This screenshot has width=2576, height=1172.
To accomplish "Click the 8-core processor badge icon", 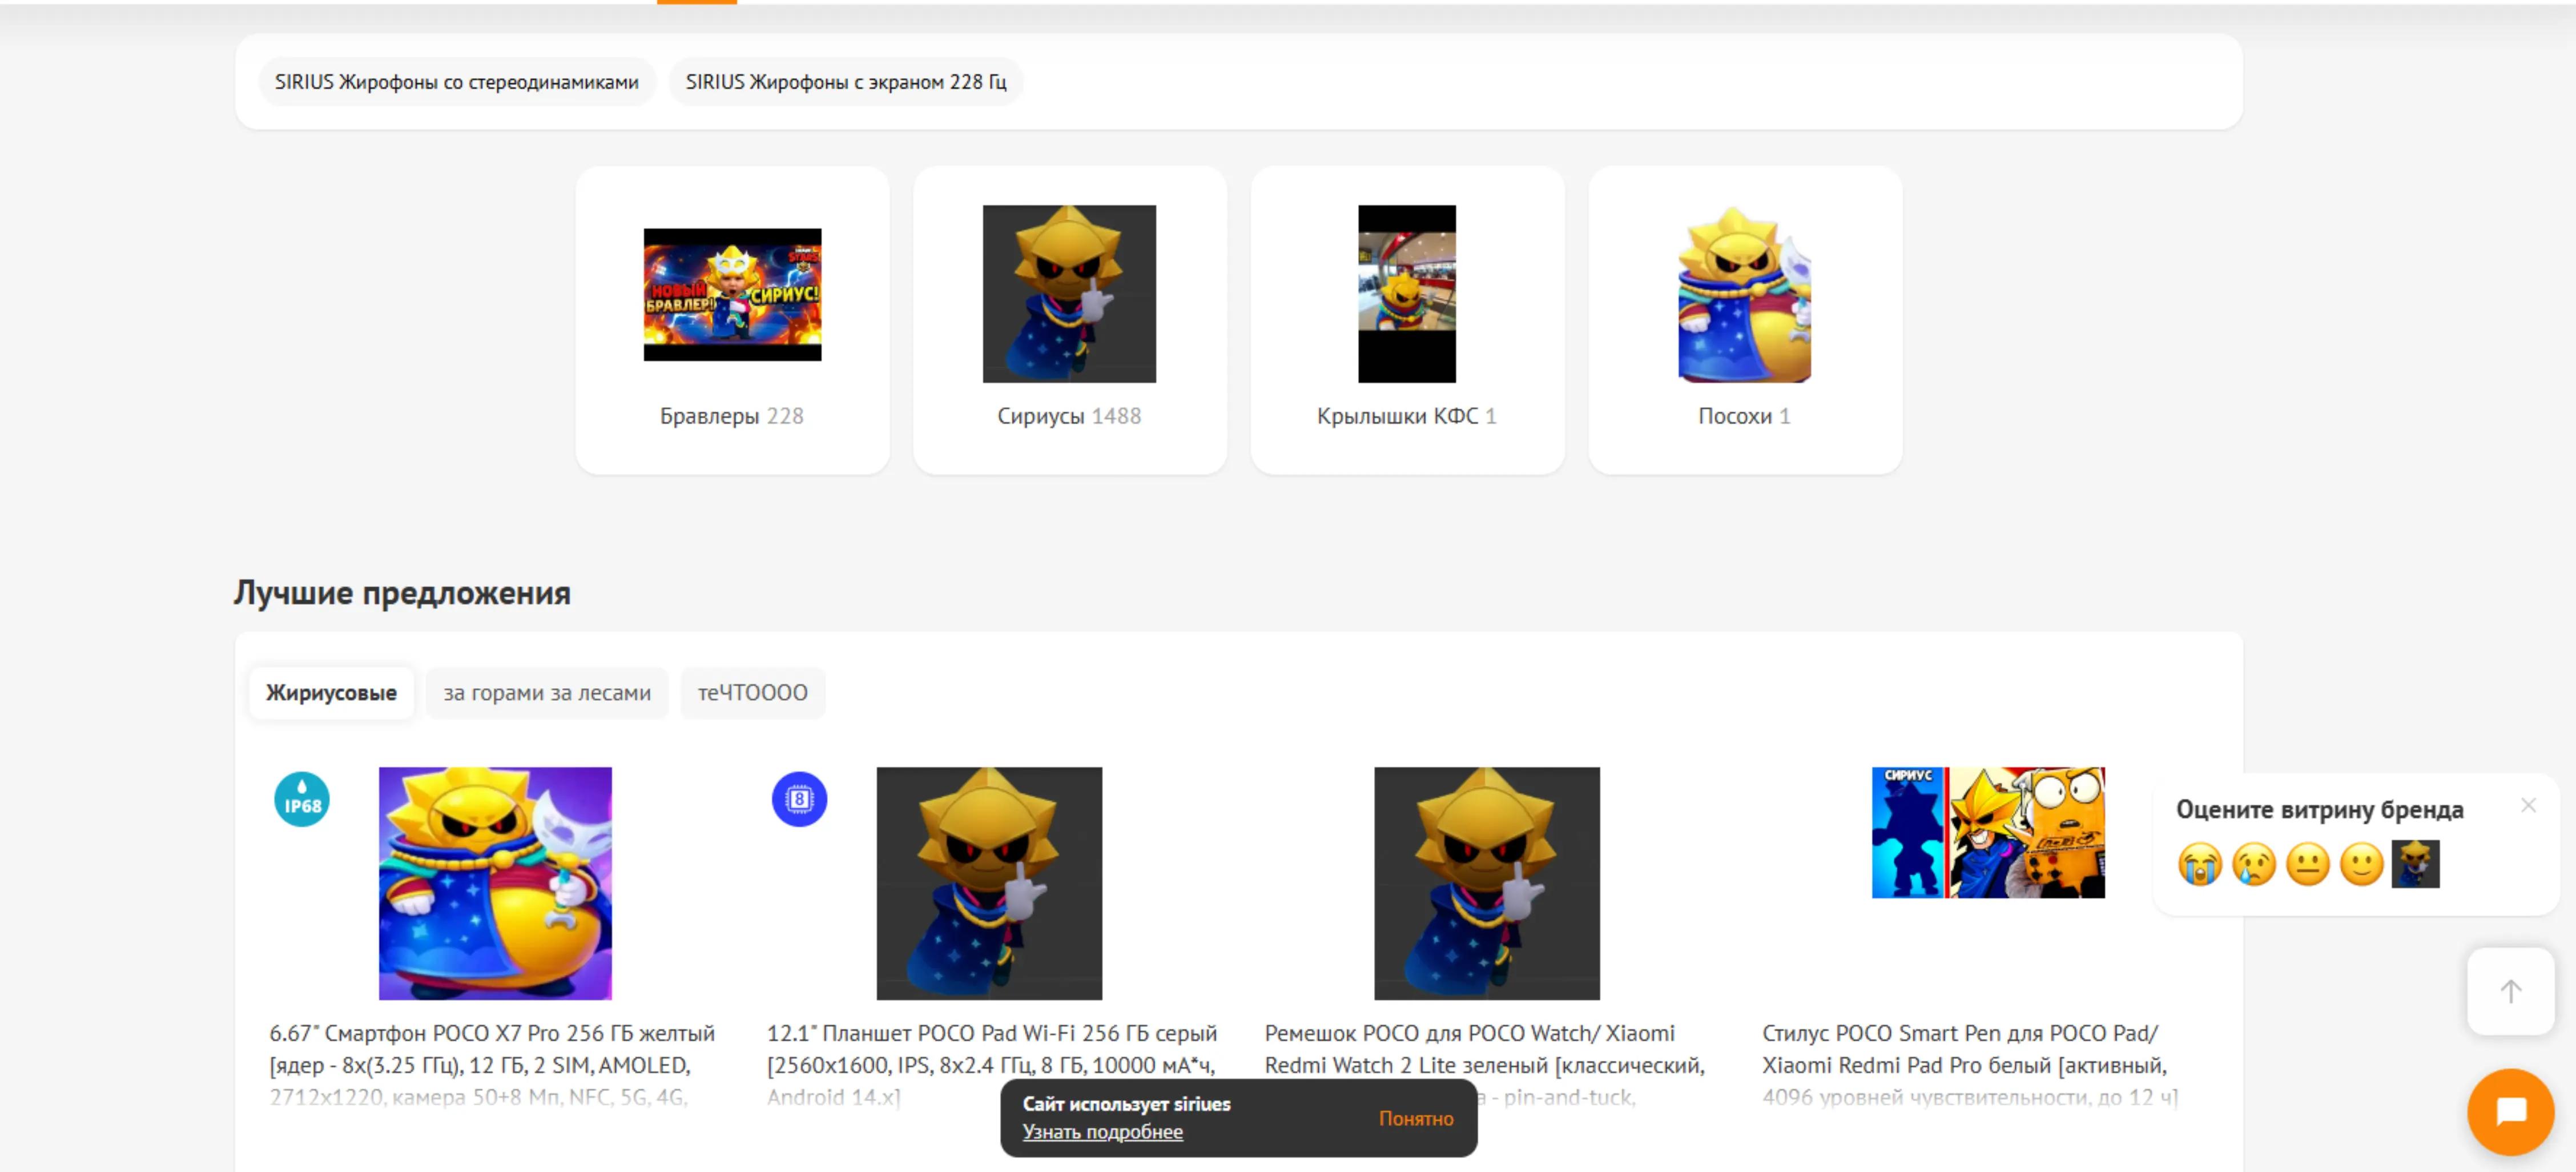I will 799,799.
